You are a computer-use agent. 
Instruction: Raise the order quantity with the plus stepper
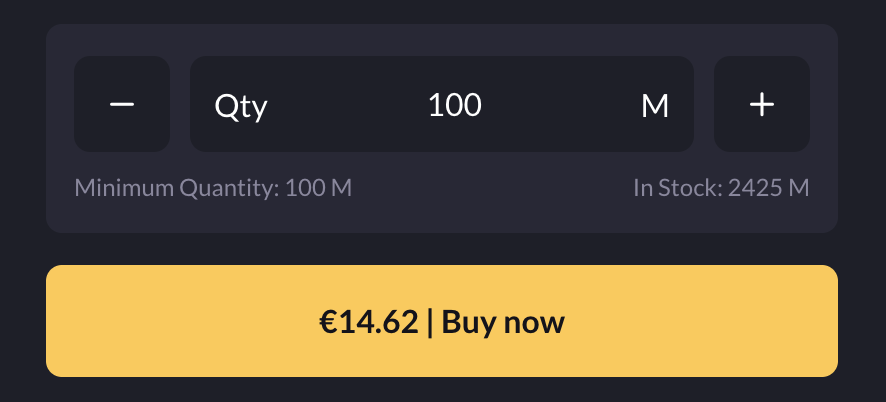pos(762,104)
